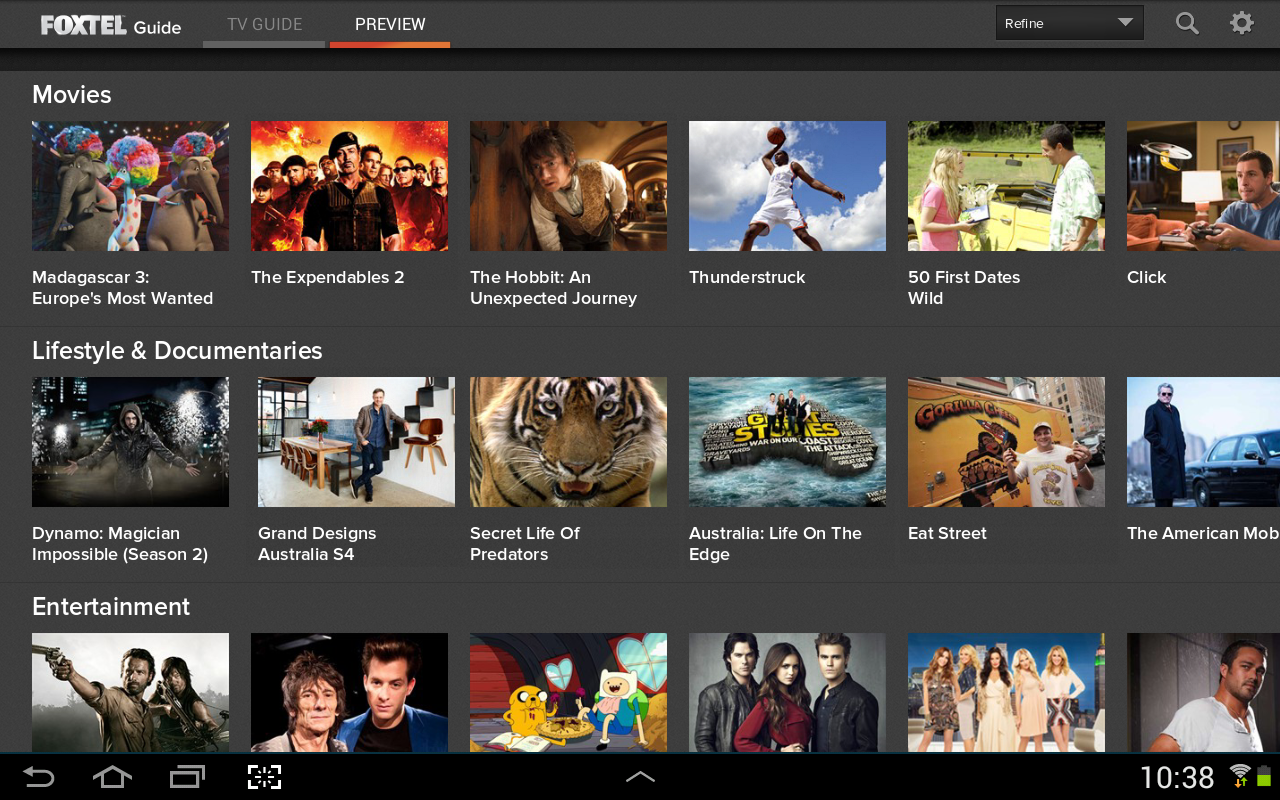Screen dimensions: 1280x800
Task: Select The American Mob thumbnail
Action: click(x=1203, y=442)
